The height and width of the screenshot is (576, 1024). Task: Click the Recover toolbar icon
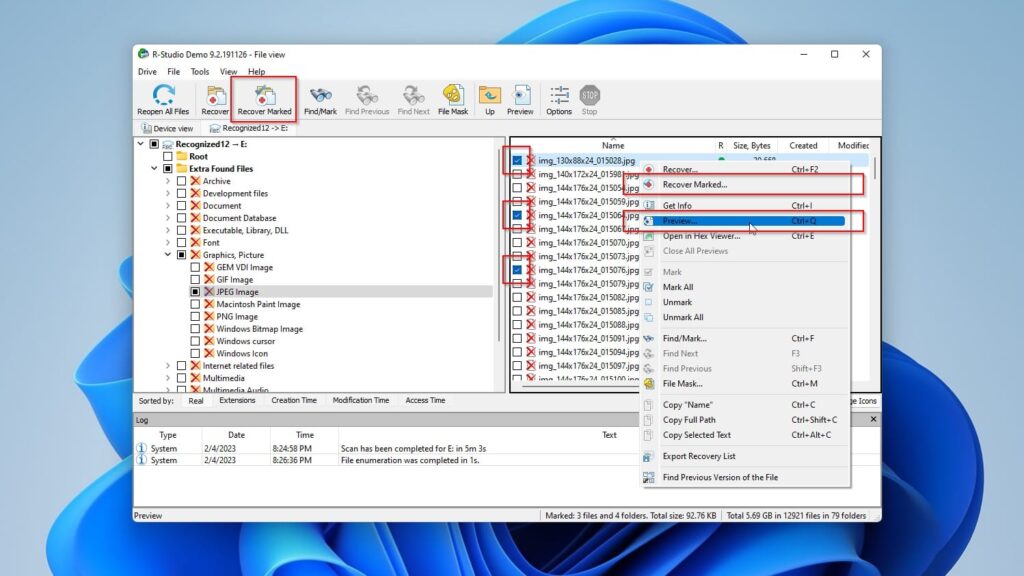pos(215,95)
